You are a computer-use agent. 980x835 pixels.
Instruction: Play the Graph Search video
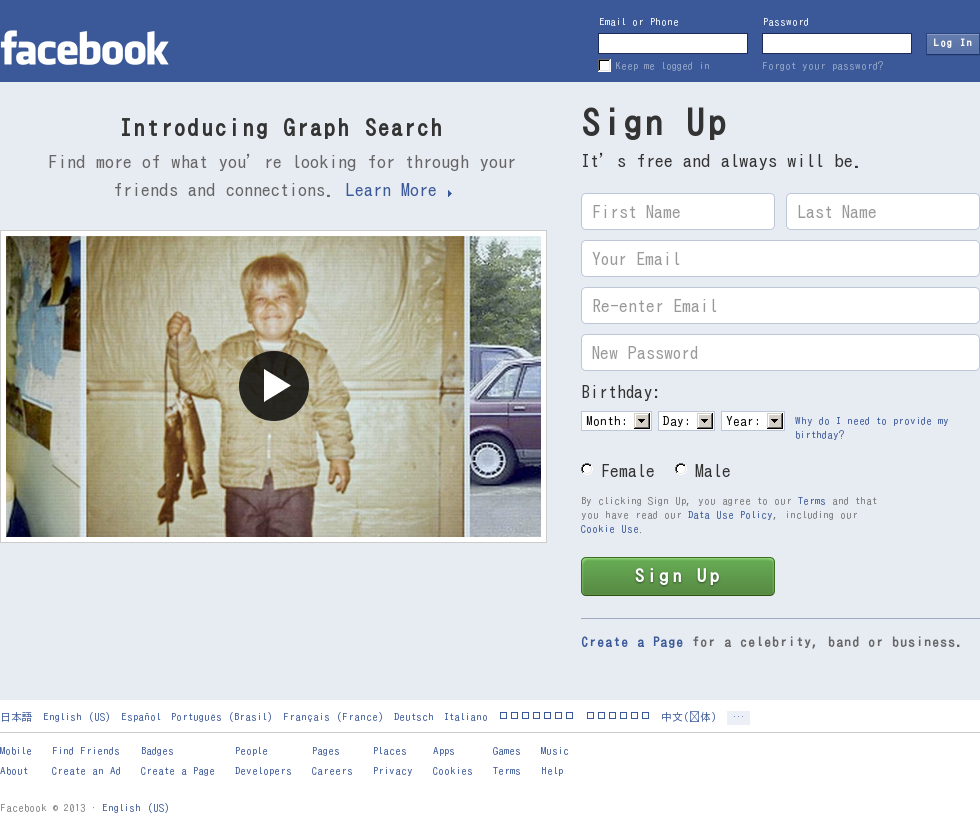pos(274,386)
